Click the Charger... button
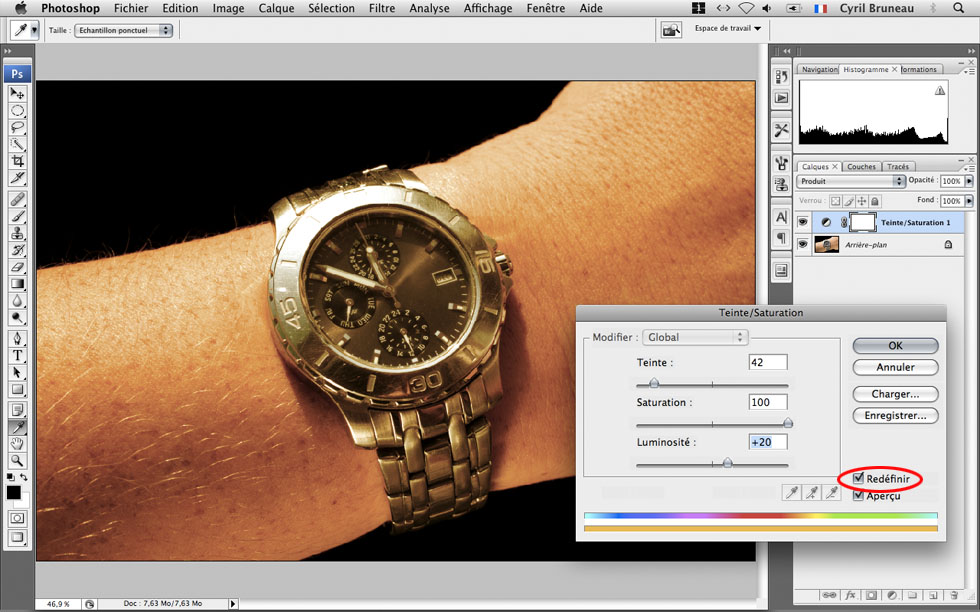The image size is (980, 612). click(x=896, y=394)
